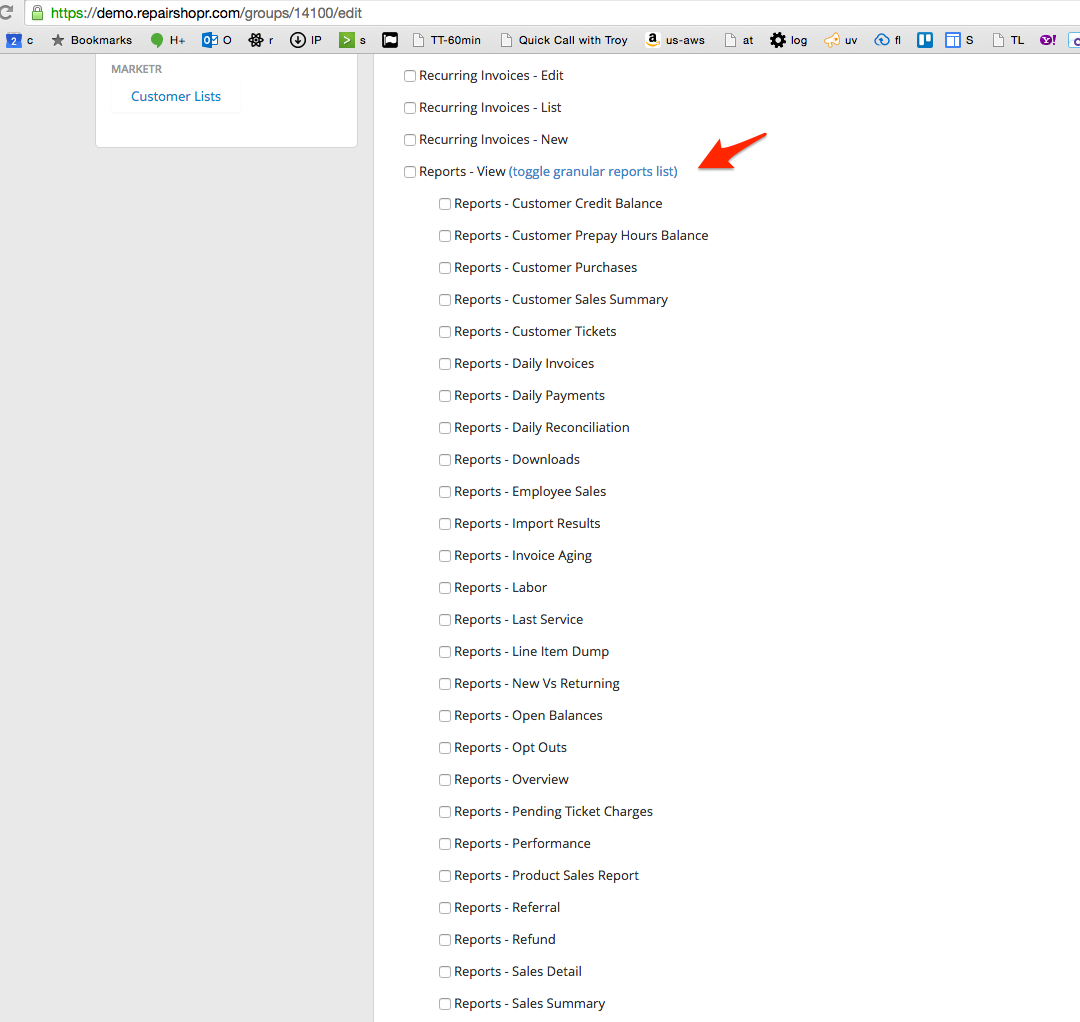Image resolution: width=1080 pixels, height=1022 pixels.
Task: Enable the Reports - View checkbox
Action: point(410,172)
